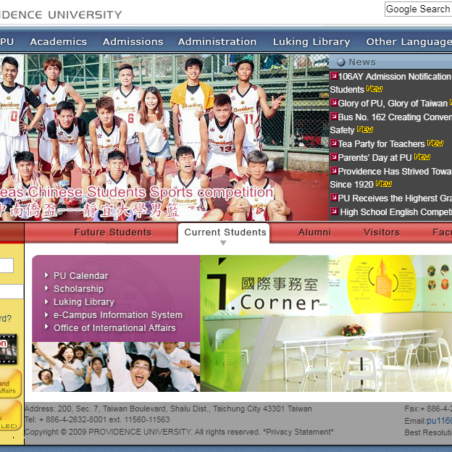Click the i.Corner international office banner
The height and width of the screenshot is (452, 452).
(x=326, y=323)
